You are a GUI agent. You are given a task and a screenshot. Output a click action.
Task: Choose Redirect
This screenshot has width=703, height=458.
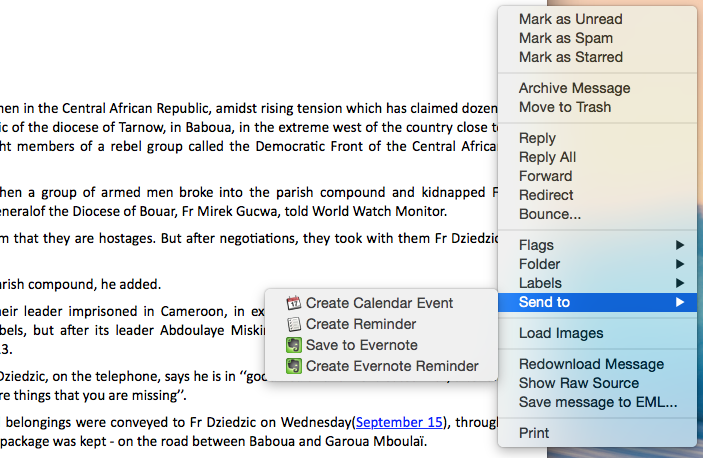pyautogui.click(x=597, y=195)
